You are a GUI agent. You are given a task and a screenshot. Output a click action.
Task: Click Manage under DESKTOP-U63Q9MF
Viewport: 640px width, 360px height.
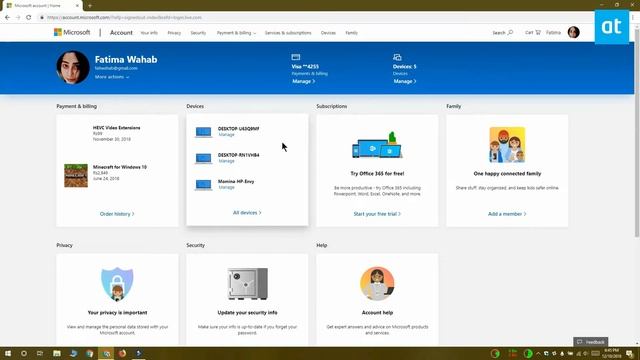pos(227,135)
